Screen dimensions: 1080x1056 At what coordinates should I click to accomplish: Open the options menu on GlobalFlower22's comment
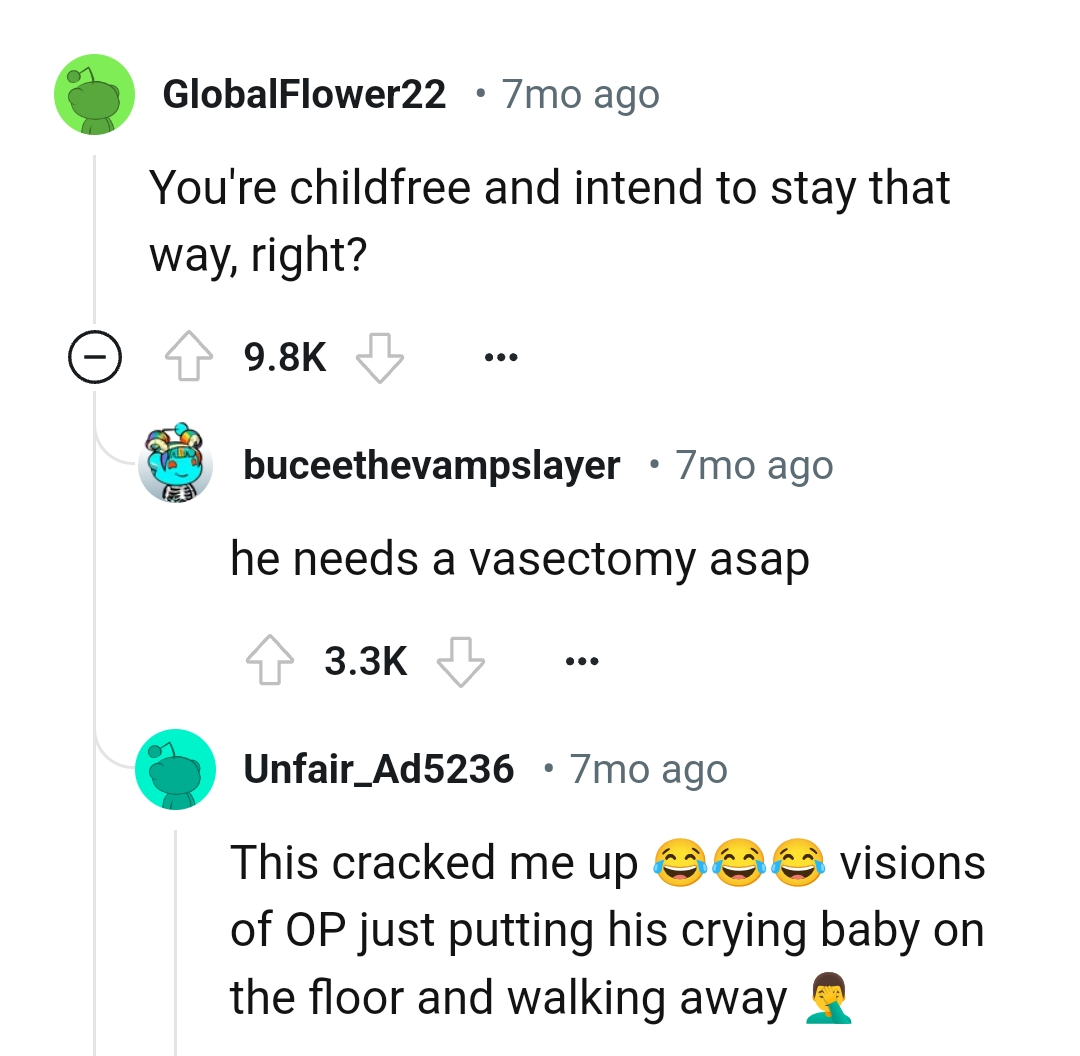click(x=501, y=357)
